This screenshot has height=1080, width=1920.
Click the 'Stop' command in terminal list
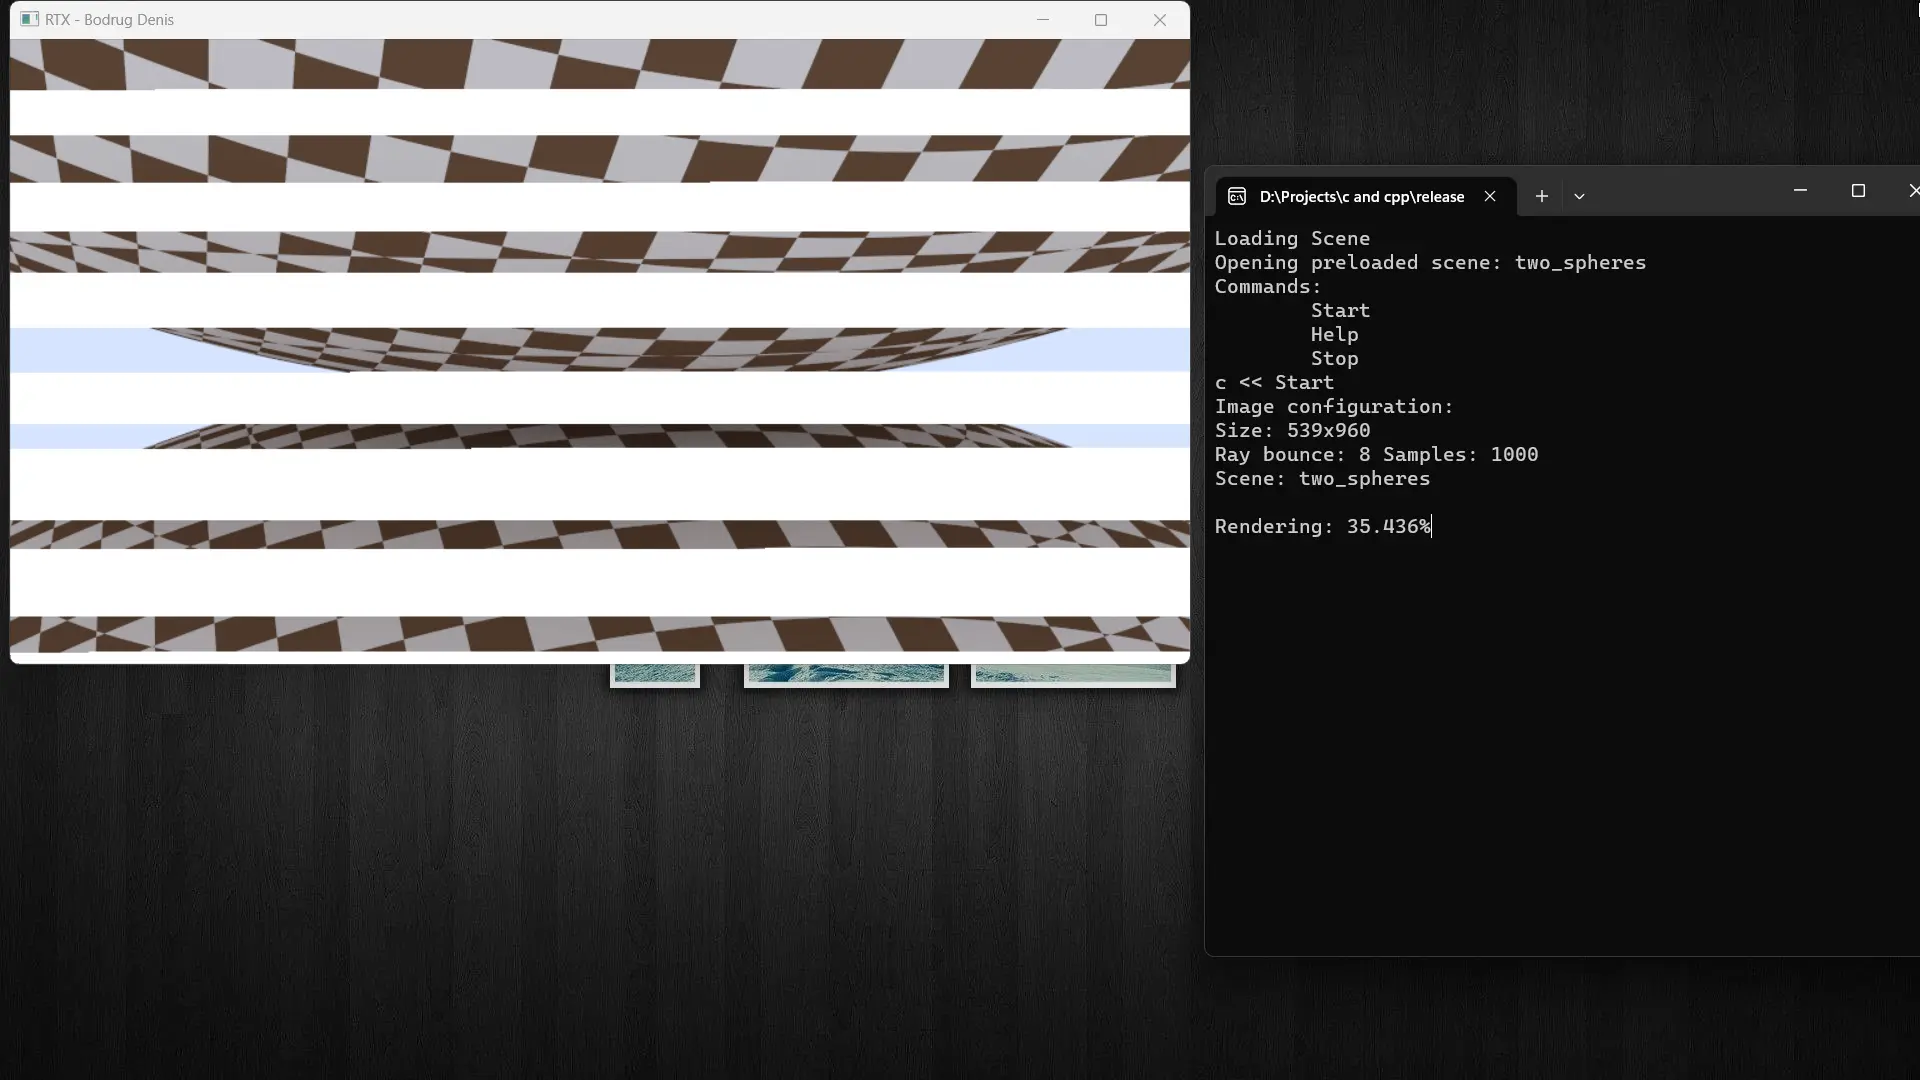point(1334,358)
